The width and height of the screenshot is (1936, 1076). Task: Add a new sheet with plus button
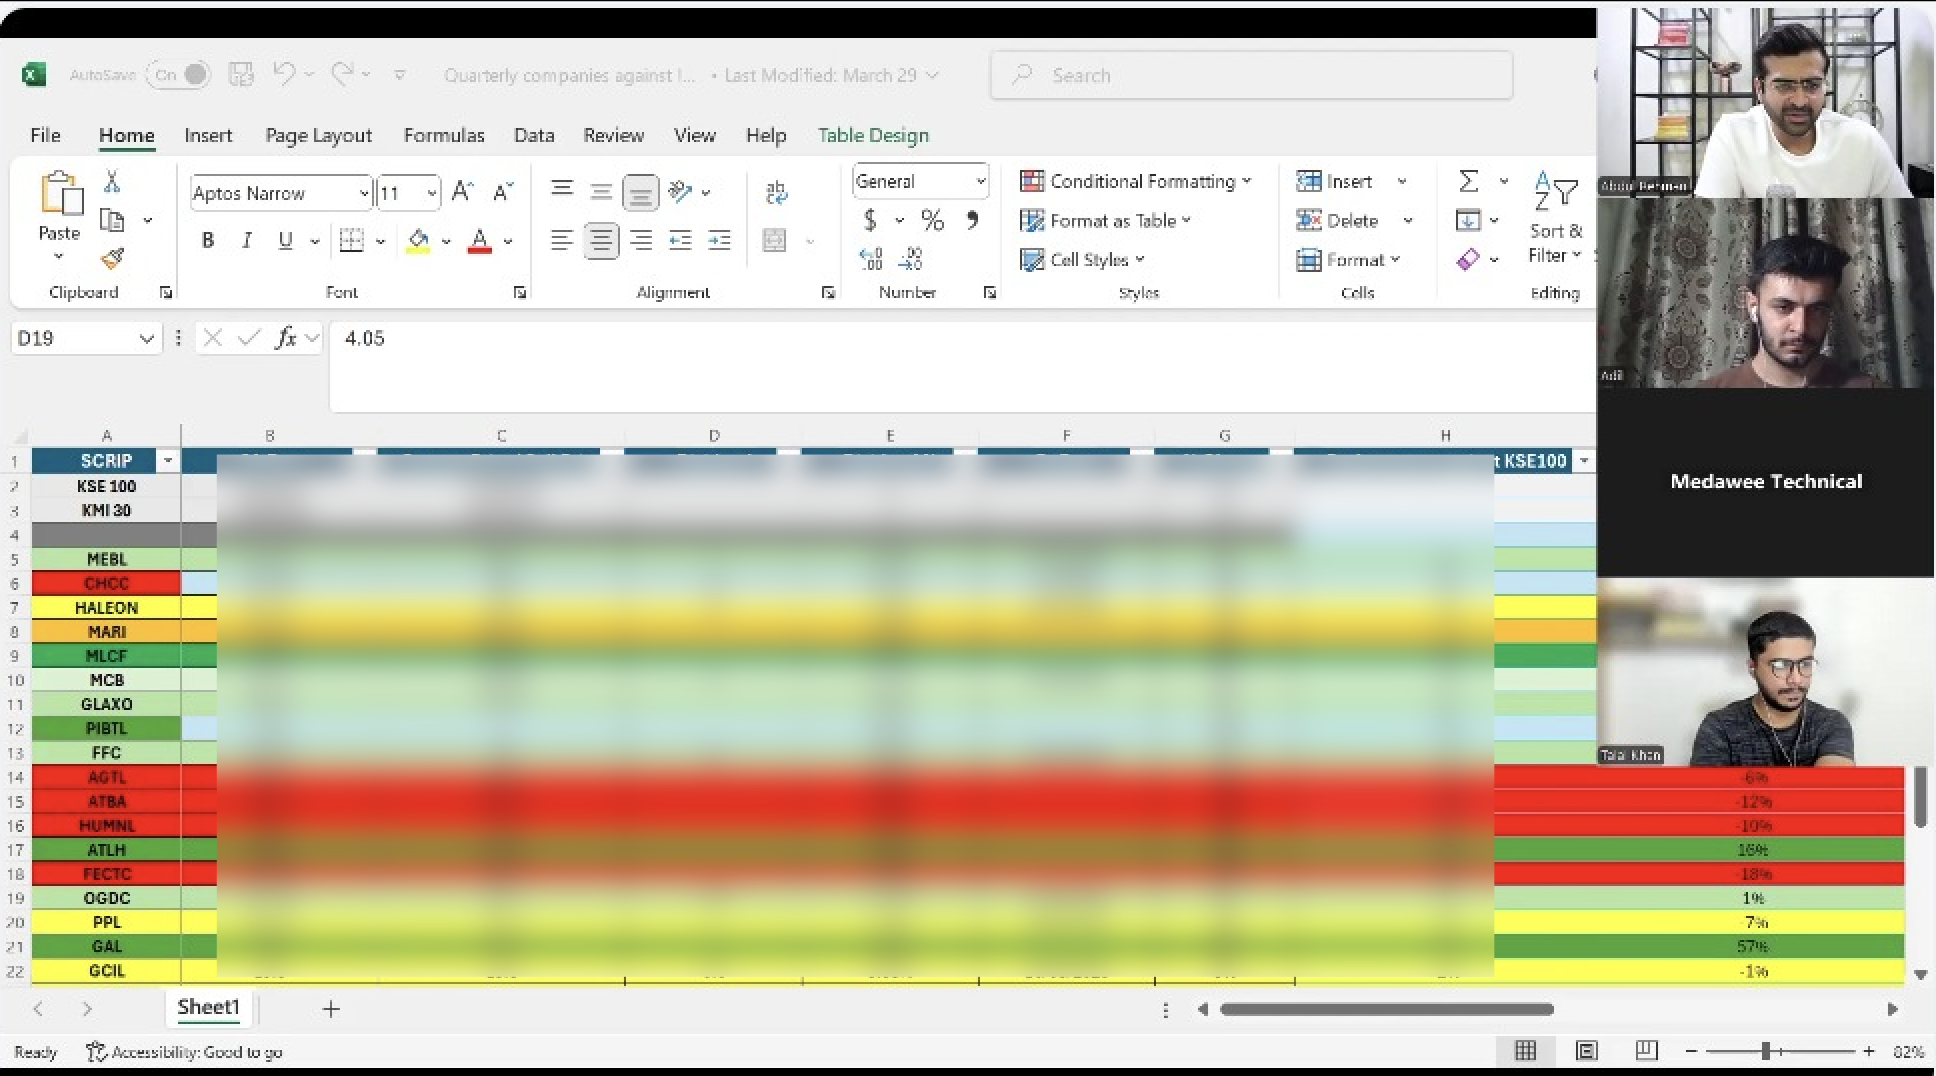pos(331,1009)
